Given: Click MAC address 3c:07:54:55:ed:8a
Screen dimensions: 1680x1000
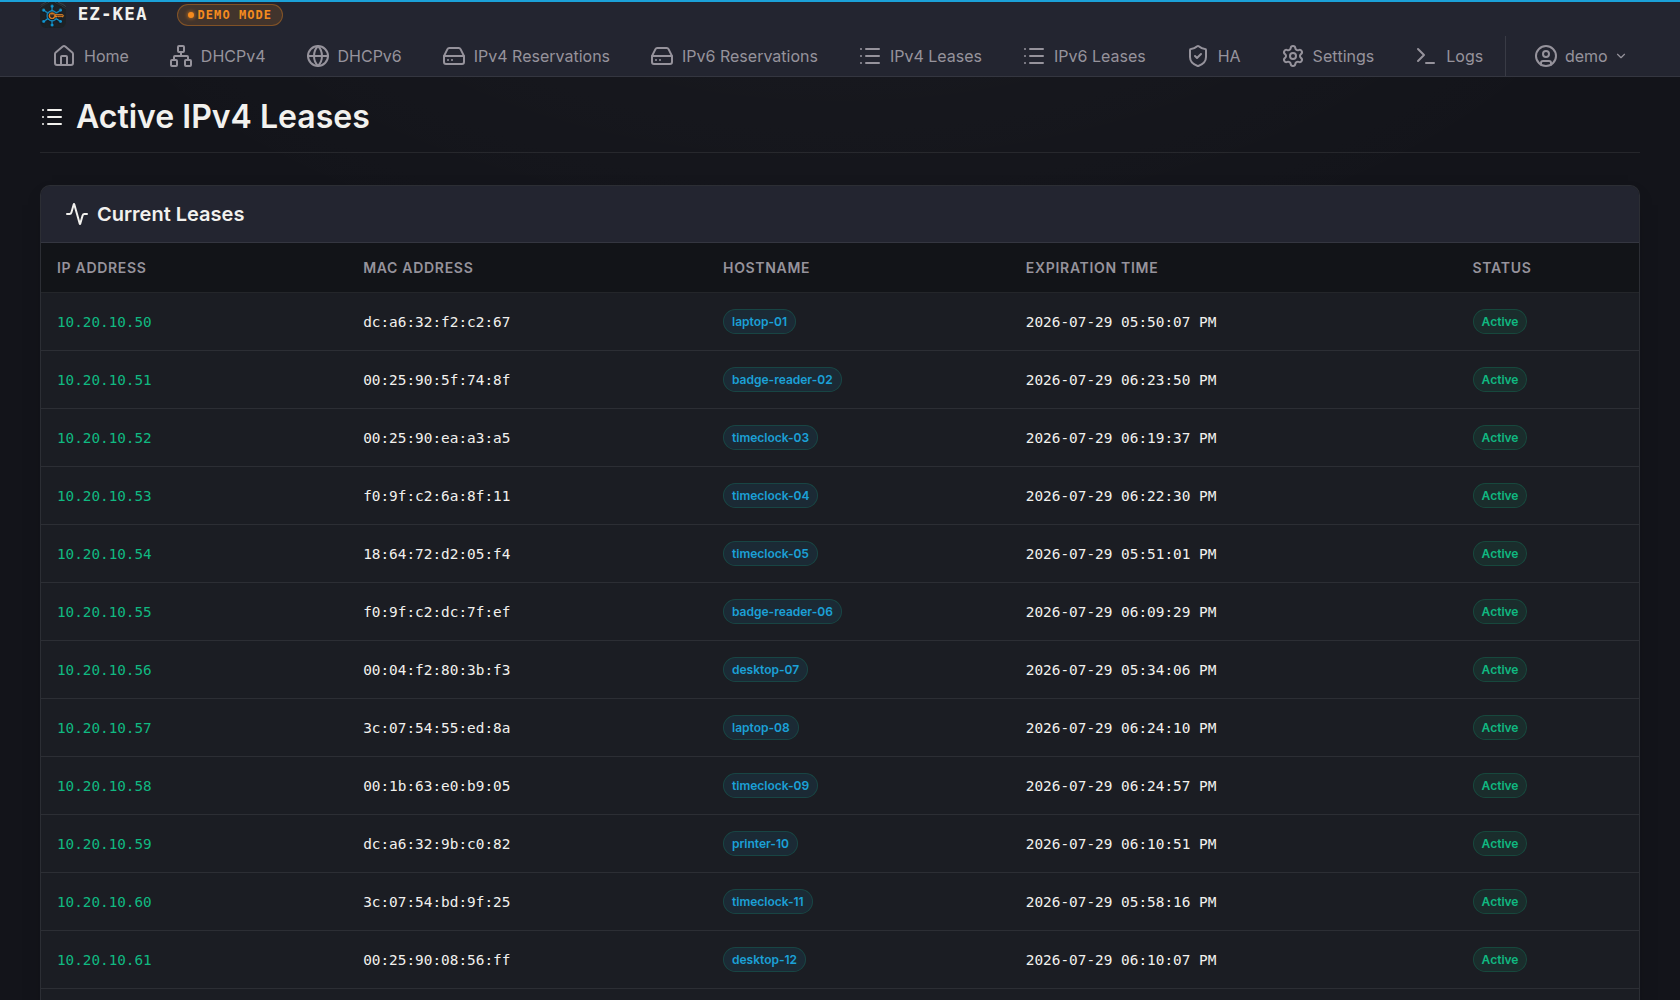Looking at the screenshot, I should click(x=436, y=728).
